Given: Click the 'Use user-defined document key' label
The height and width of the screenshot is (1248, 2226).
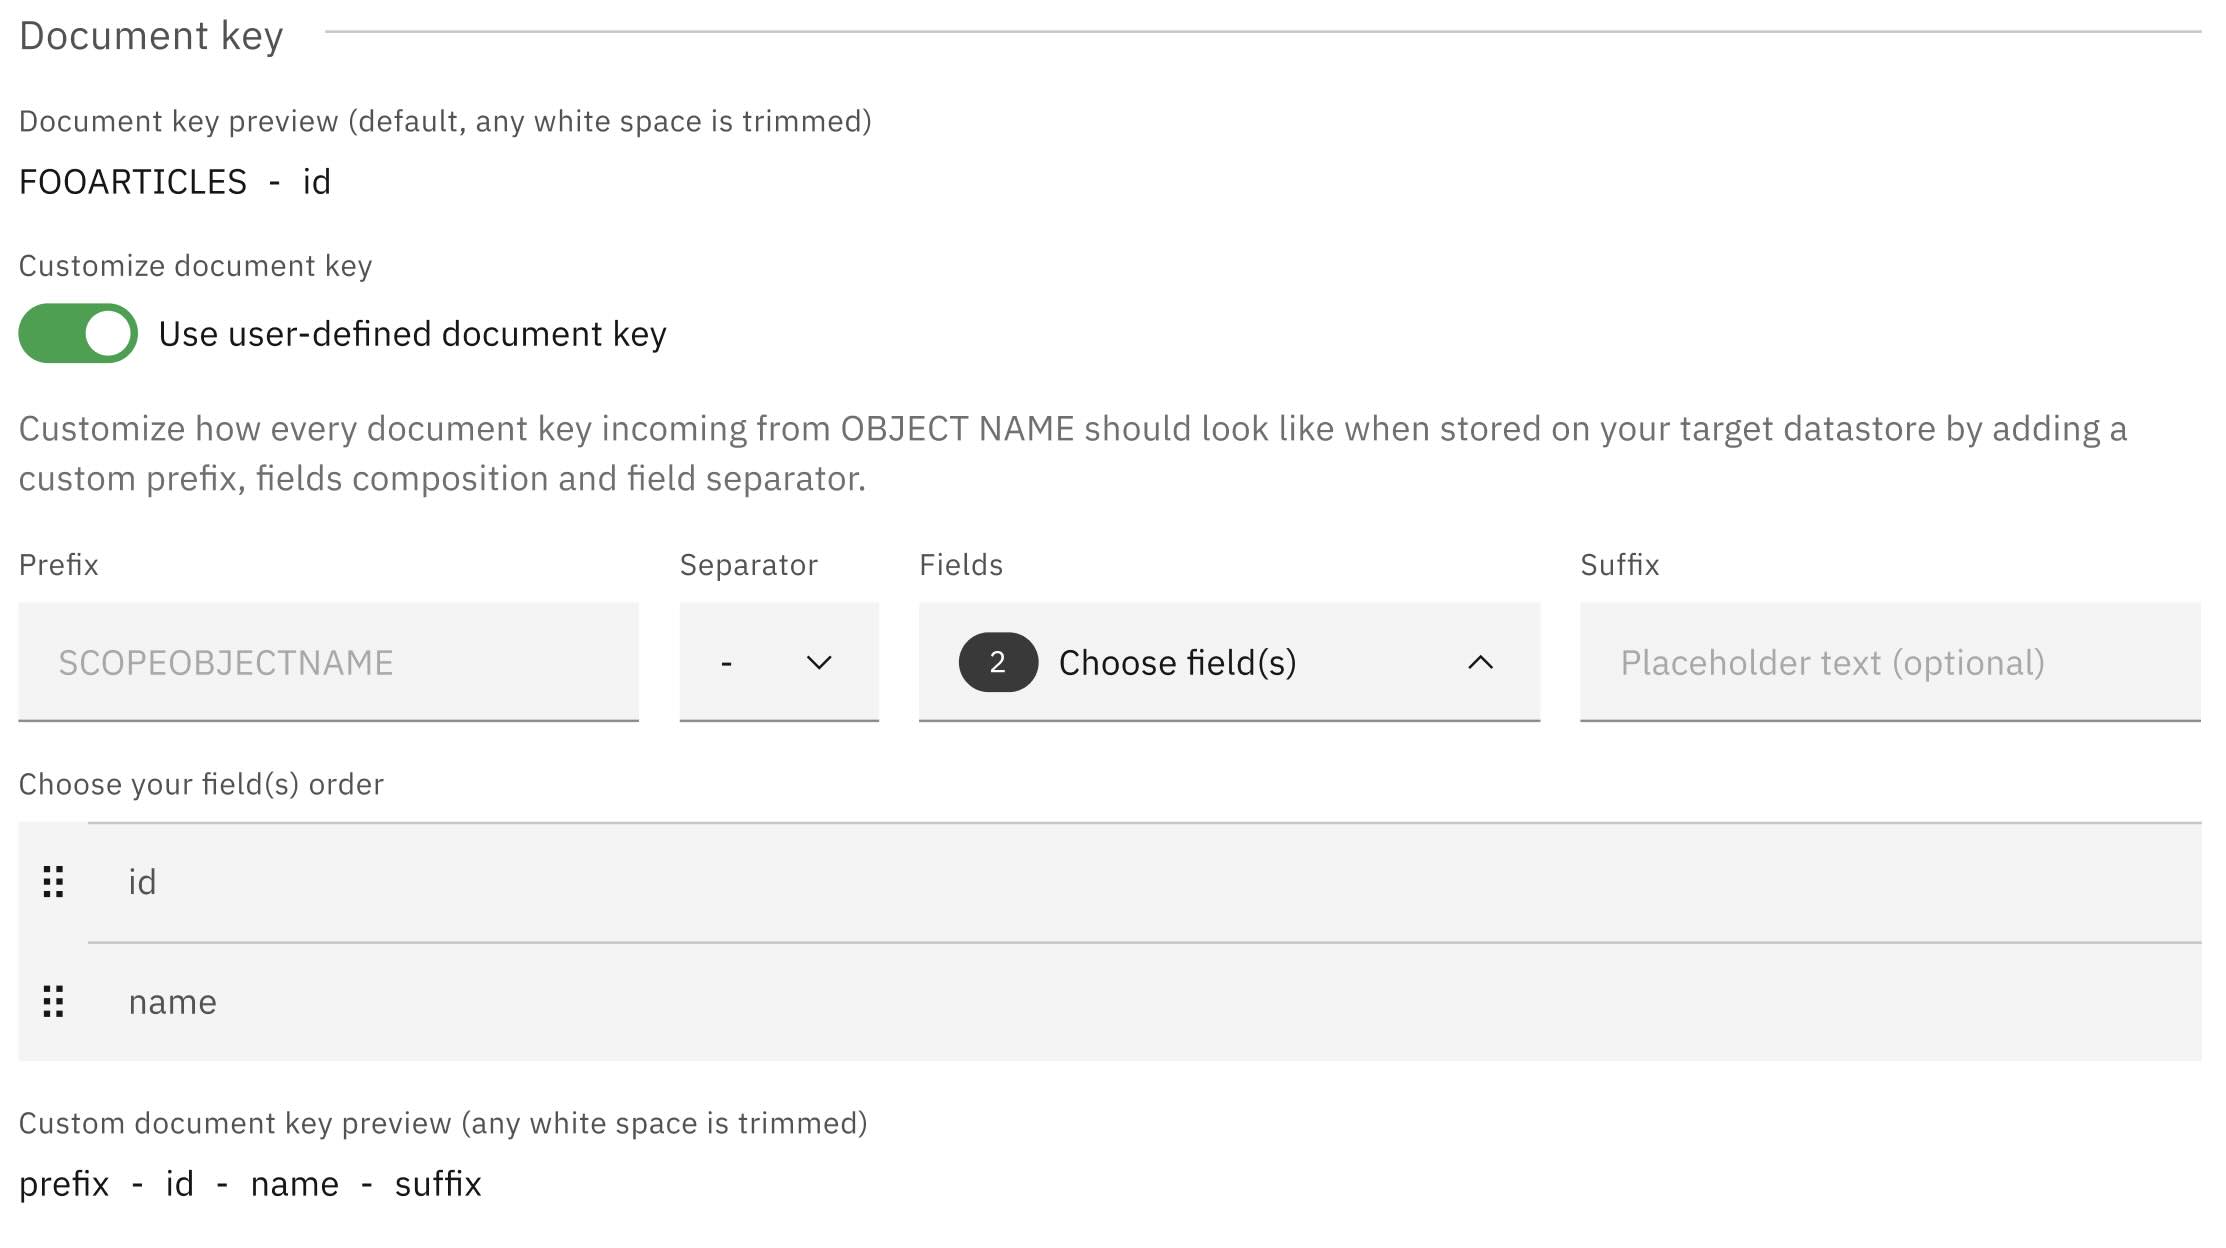Looking at the screenshot, I should point(412,334).
